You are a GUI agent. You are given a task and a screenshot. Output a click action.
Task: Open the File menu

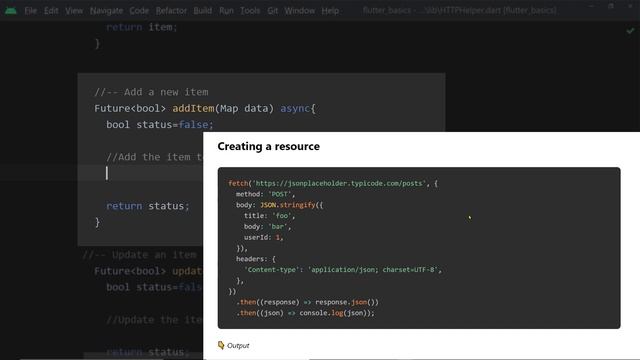[31, 11]
